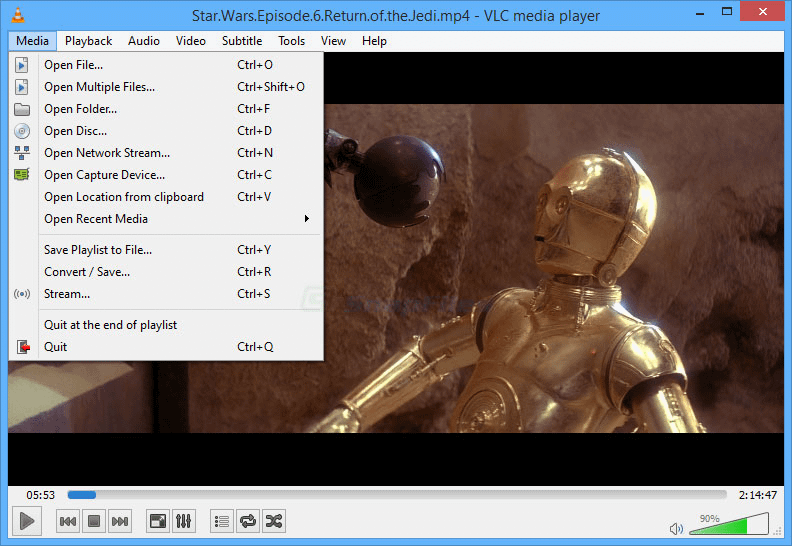Skip to next media track

coord(120,521)
